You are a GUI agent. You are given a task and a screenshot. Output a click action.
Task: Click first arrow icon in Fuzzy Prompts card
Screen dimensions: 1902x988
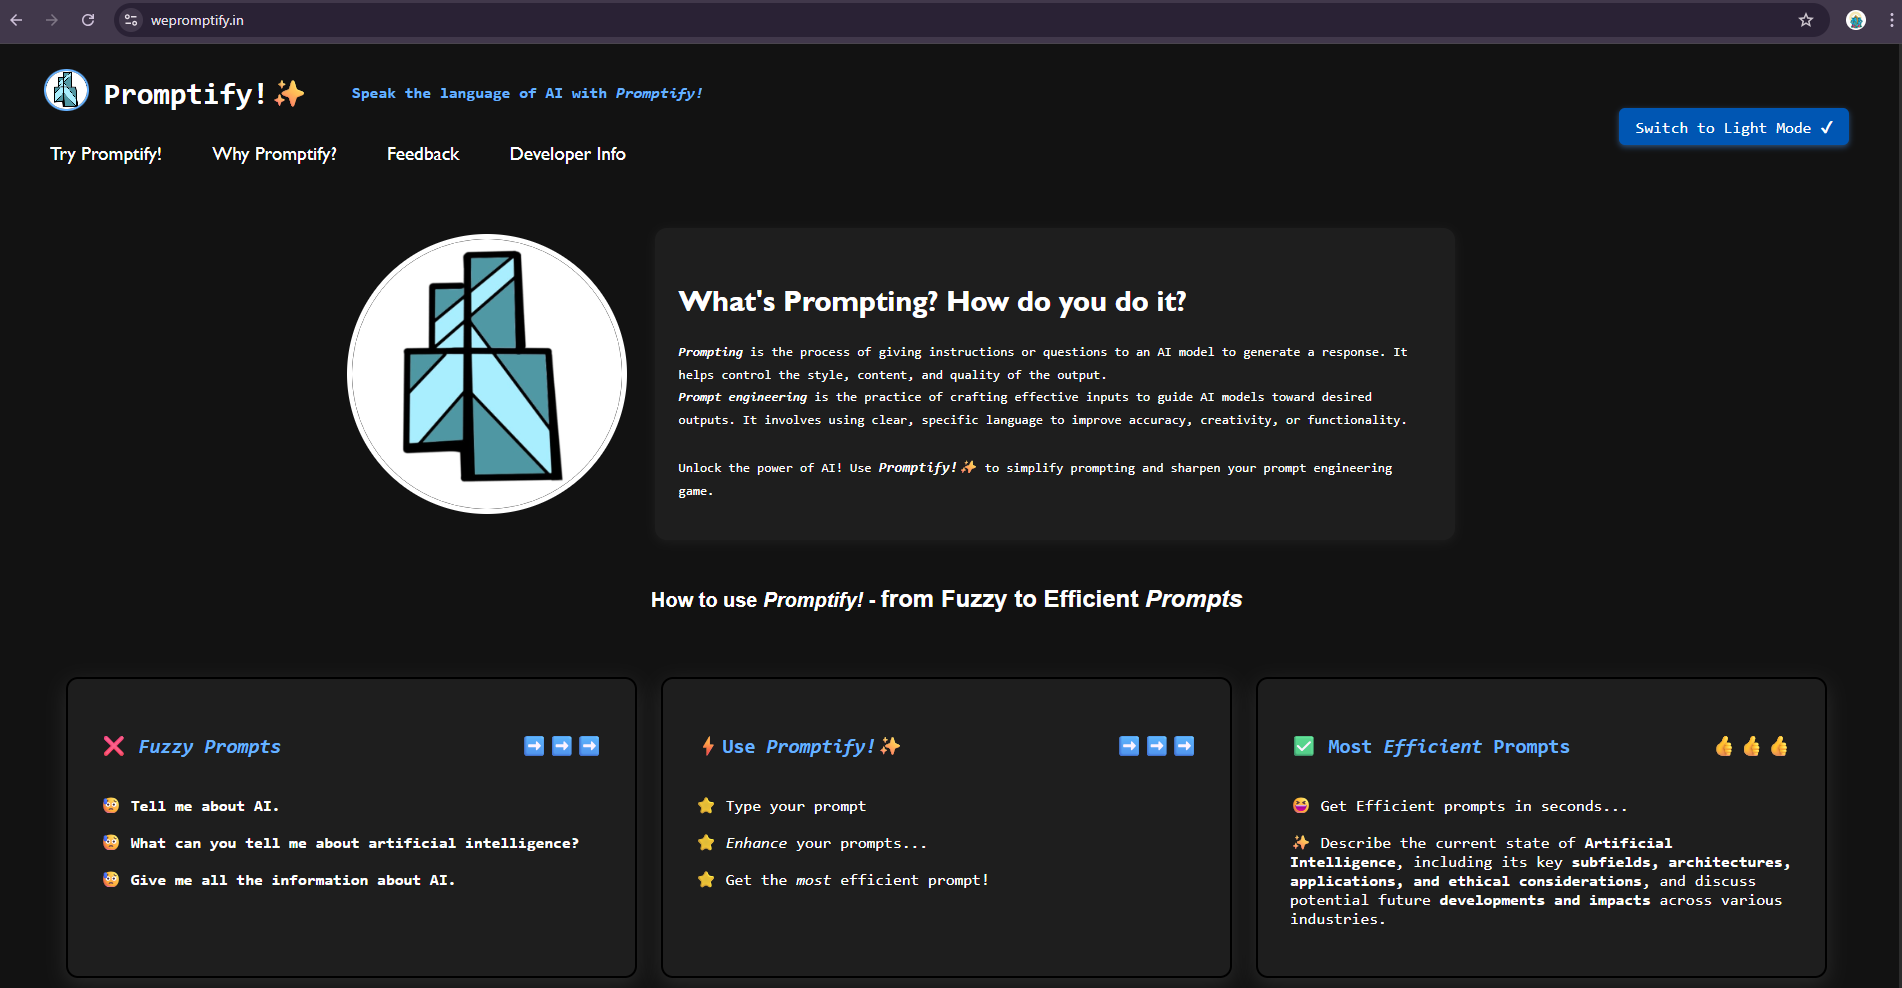[534, 746]
